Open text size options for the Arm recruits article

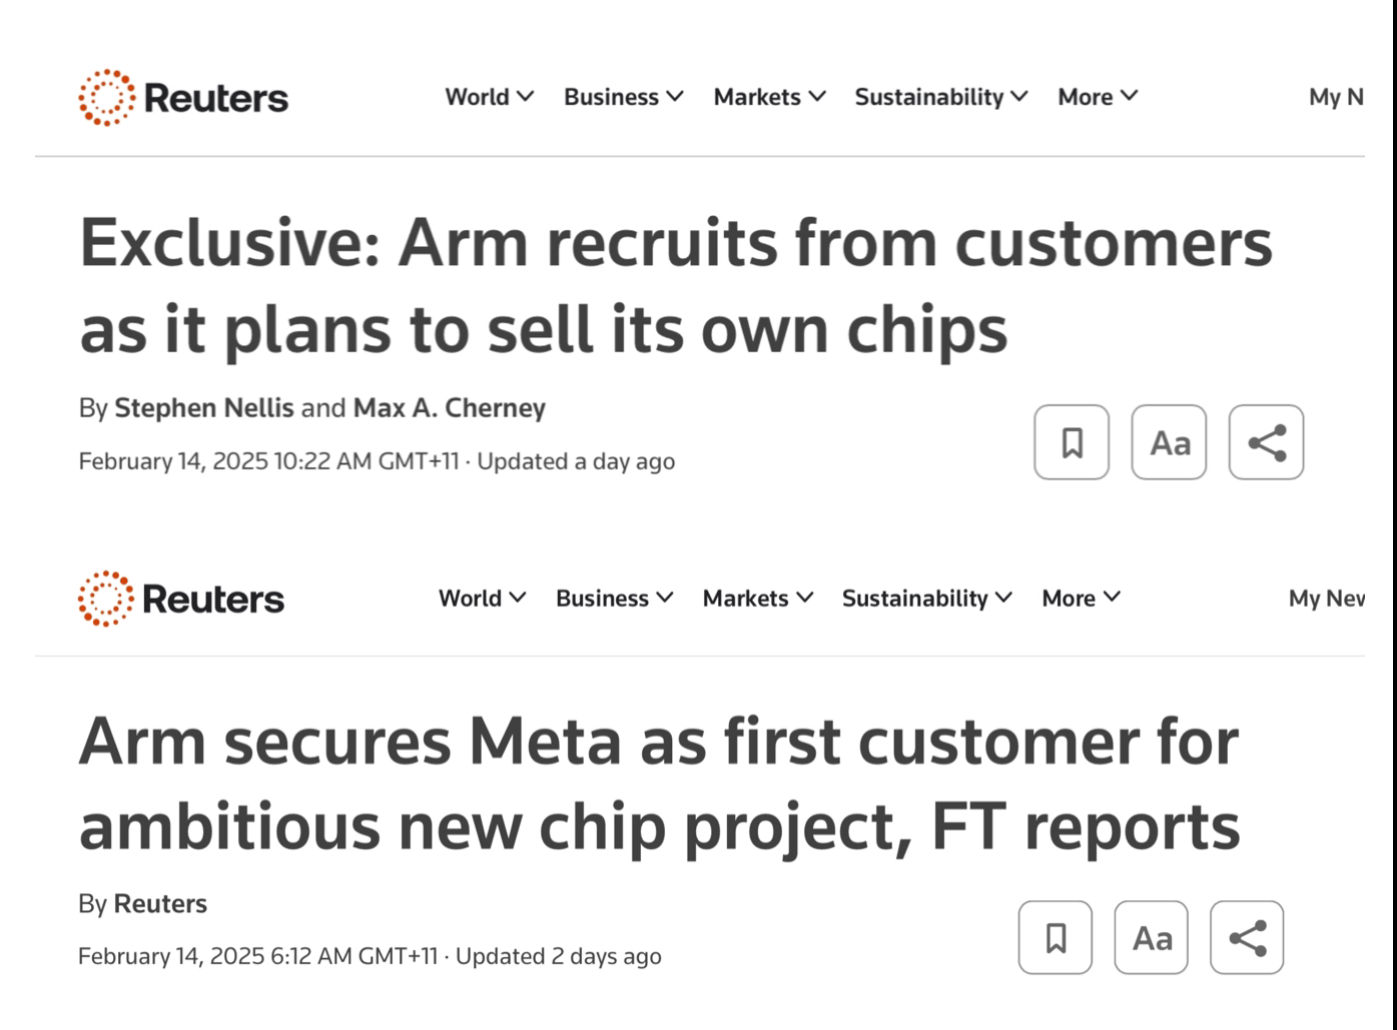[1169, 442]
